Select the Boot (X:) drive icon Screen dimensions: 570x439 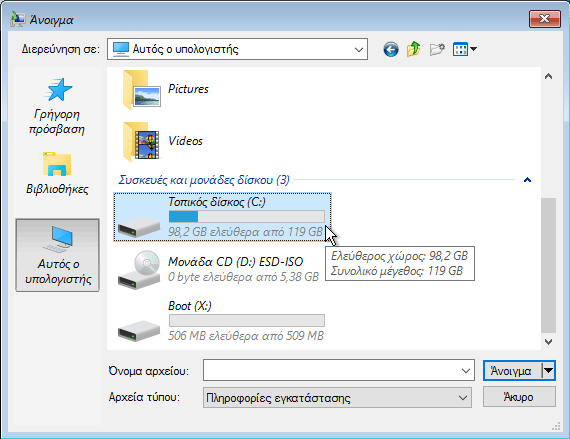click(x=139, y=330)
